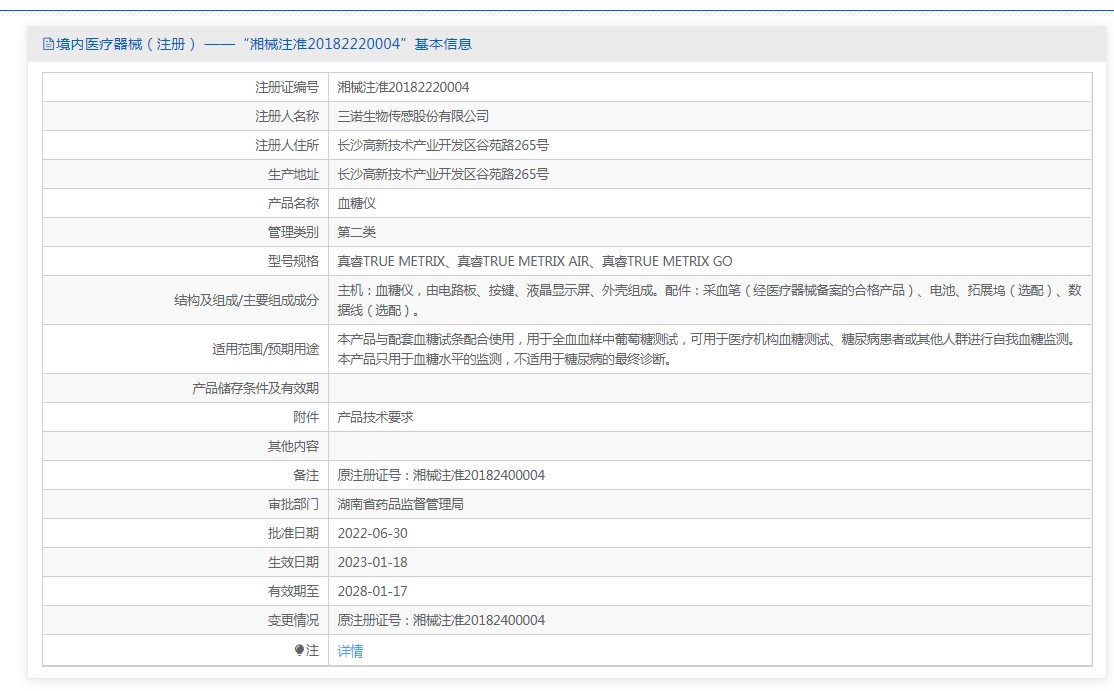Click the 其他内容 label
The image size is (1114, 691).
[293, 447]
